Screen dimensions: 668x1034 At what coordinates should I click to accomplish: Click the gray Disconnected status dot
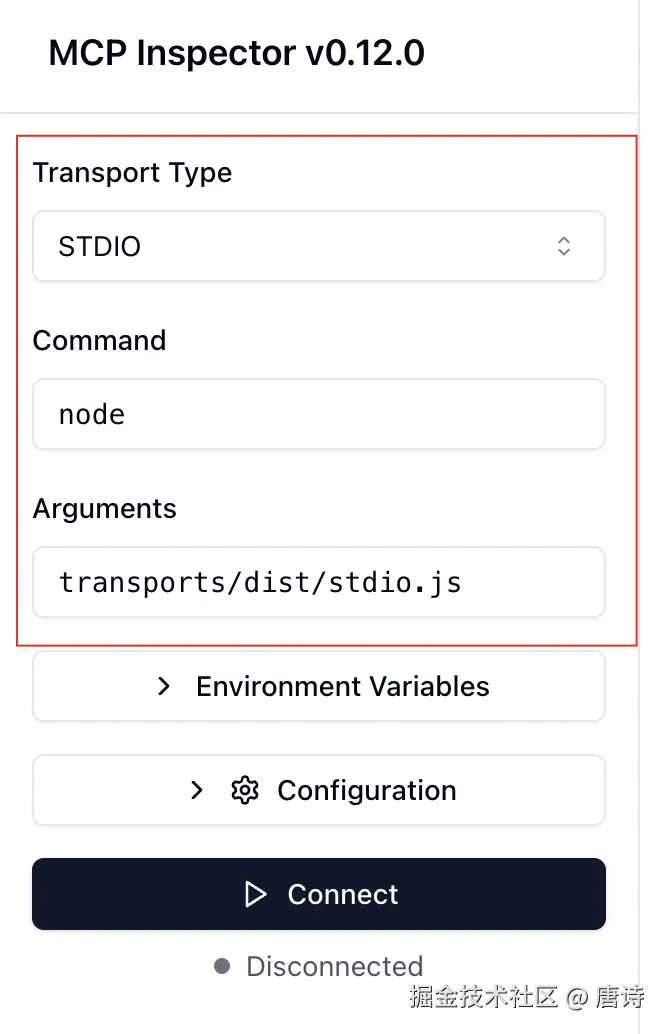(x=222, y=967)
